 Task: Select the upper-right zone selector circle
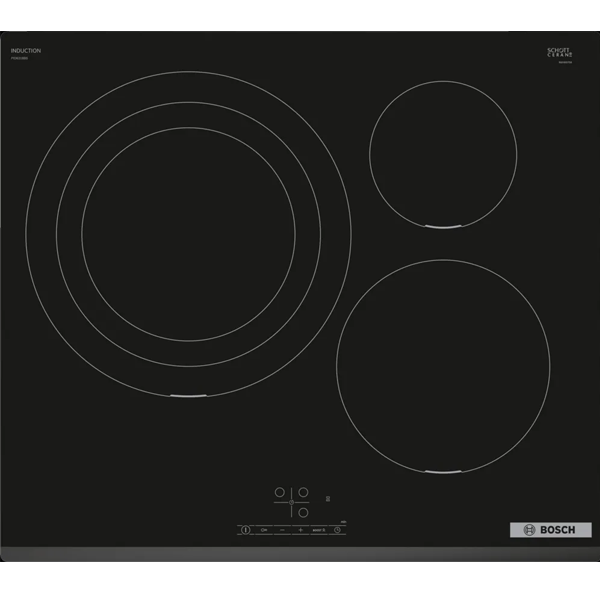pyautogui.click(x=302, y=493)
